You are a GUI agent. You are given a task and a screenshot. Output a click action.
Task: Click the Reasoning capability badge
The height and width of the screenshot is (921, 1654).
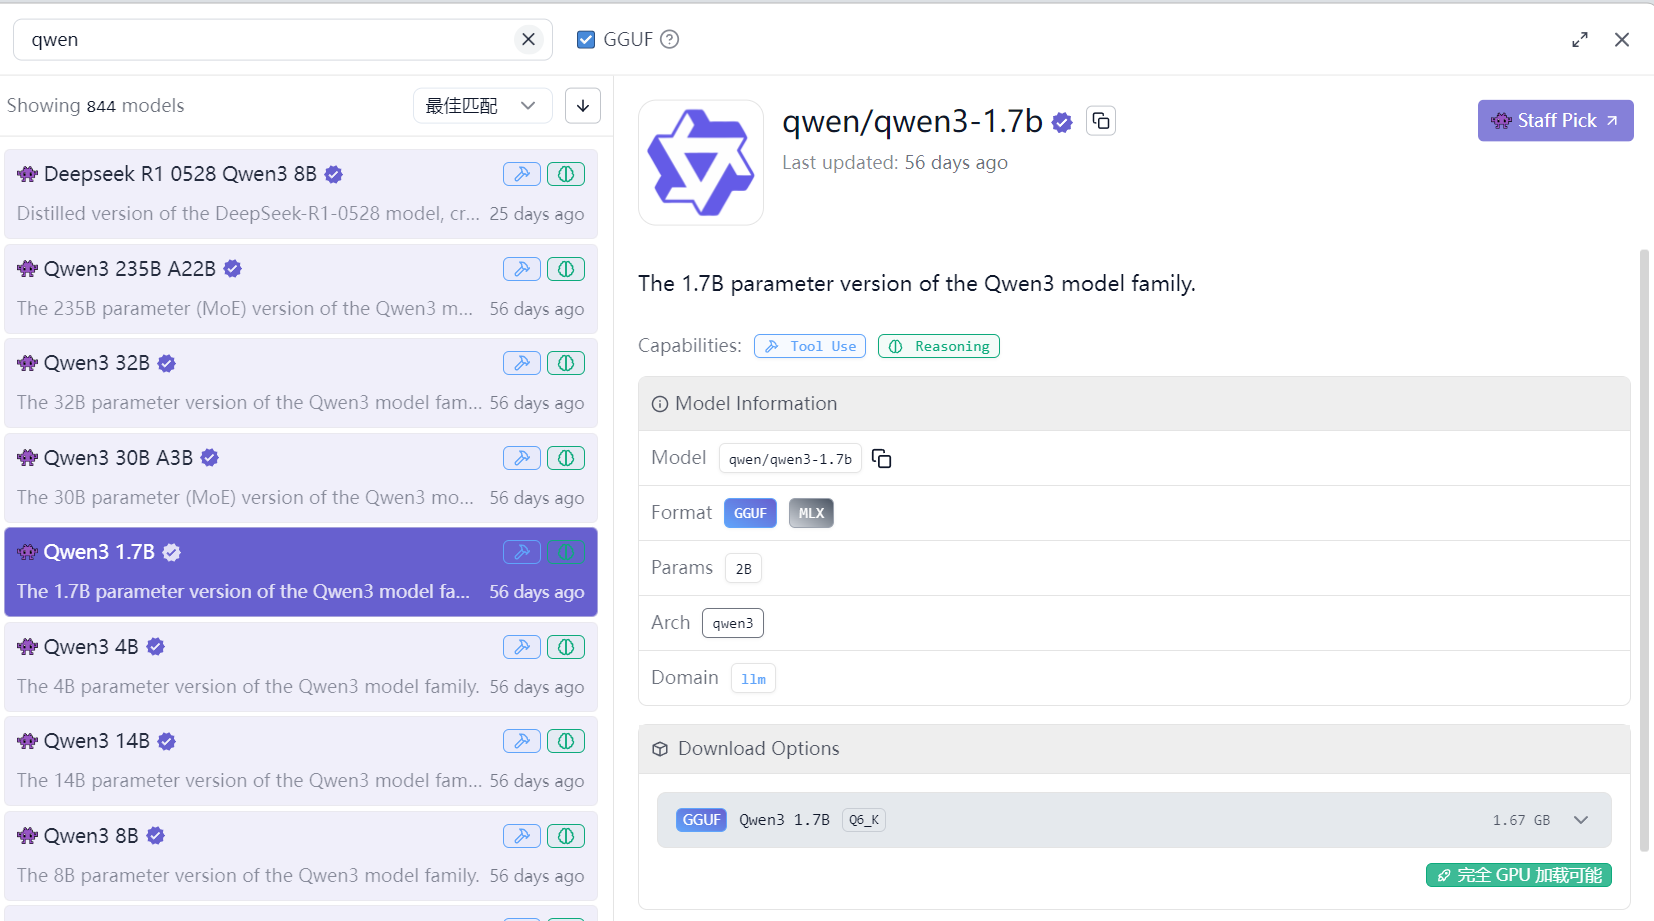click(939, 346)
